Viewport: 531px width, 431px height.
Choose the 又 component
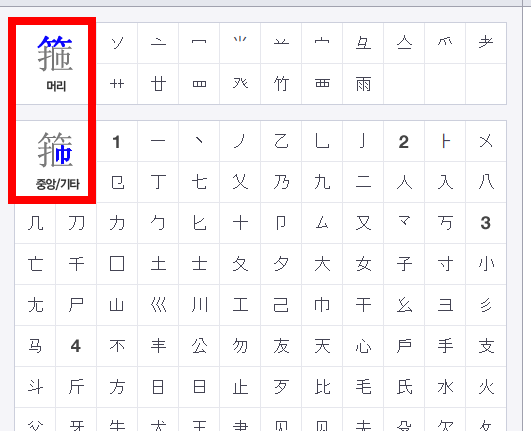point(363,223)
